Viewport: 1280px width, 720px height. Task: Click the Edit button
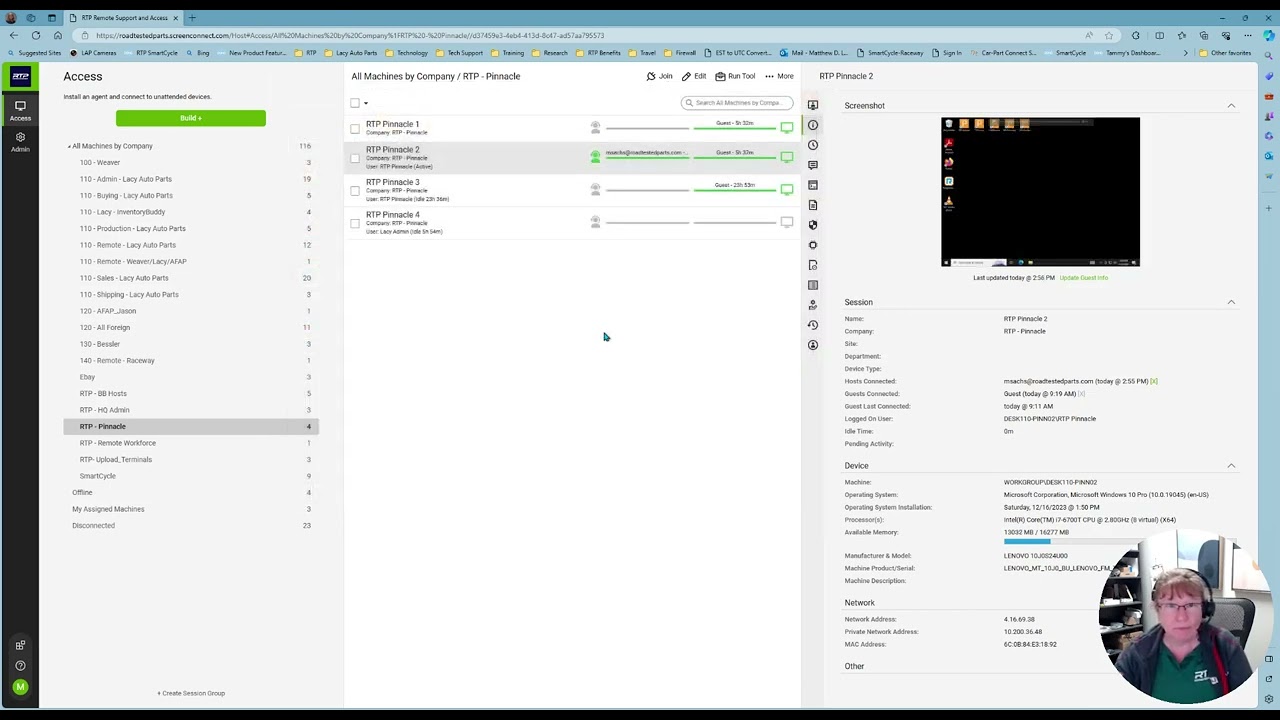pos(694,76)
